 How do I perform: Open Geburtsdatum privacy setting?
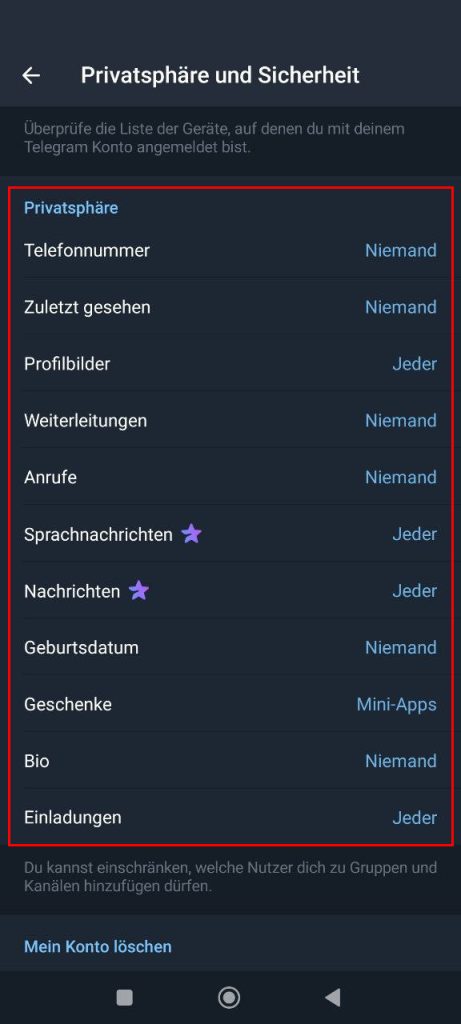(230, 648)
